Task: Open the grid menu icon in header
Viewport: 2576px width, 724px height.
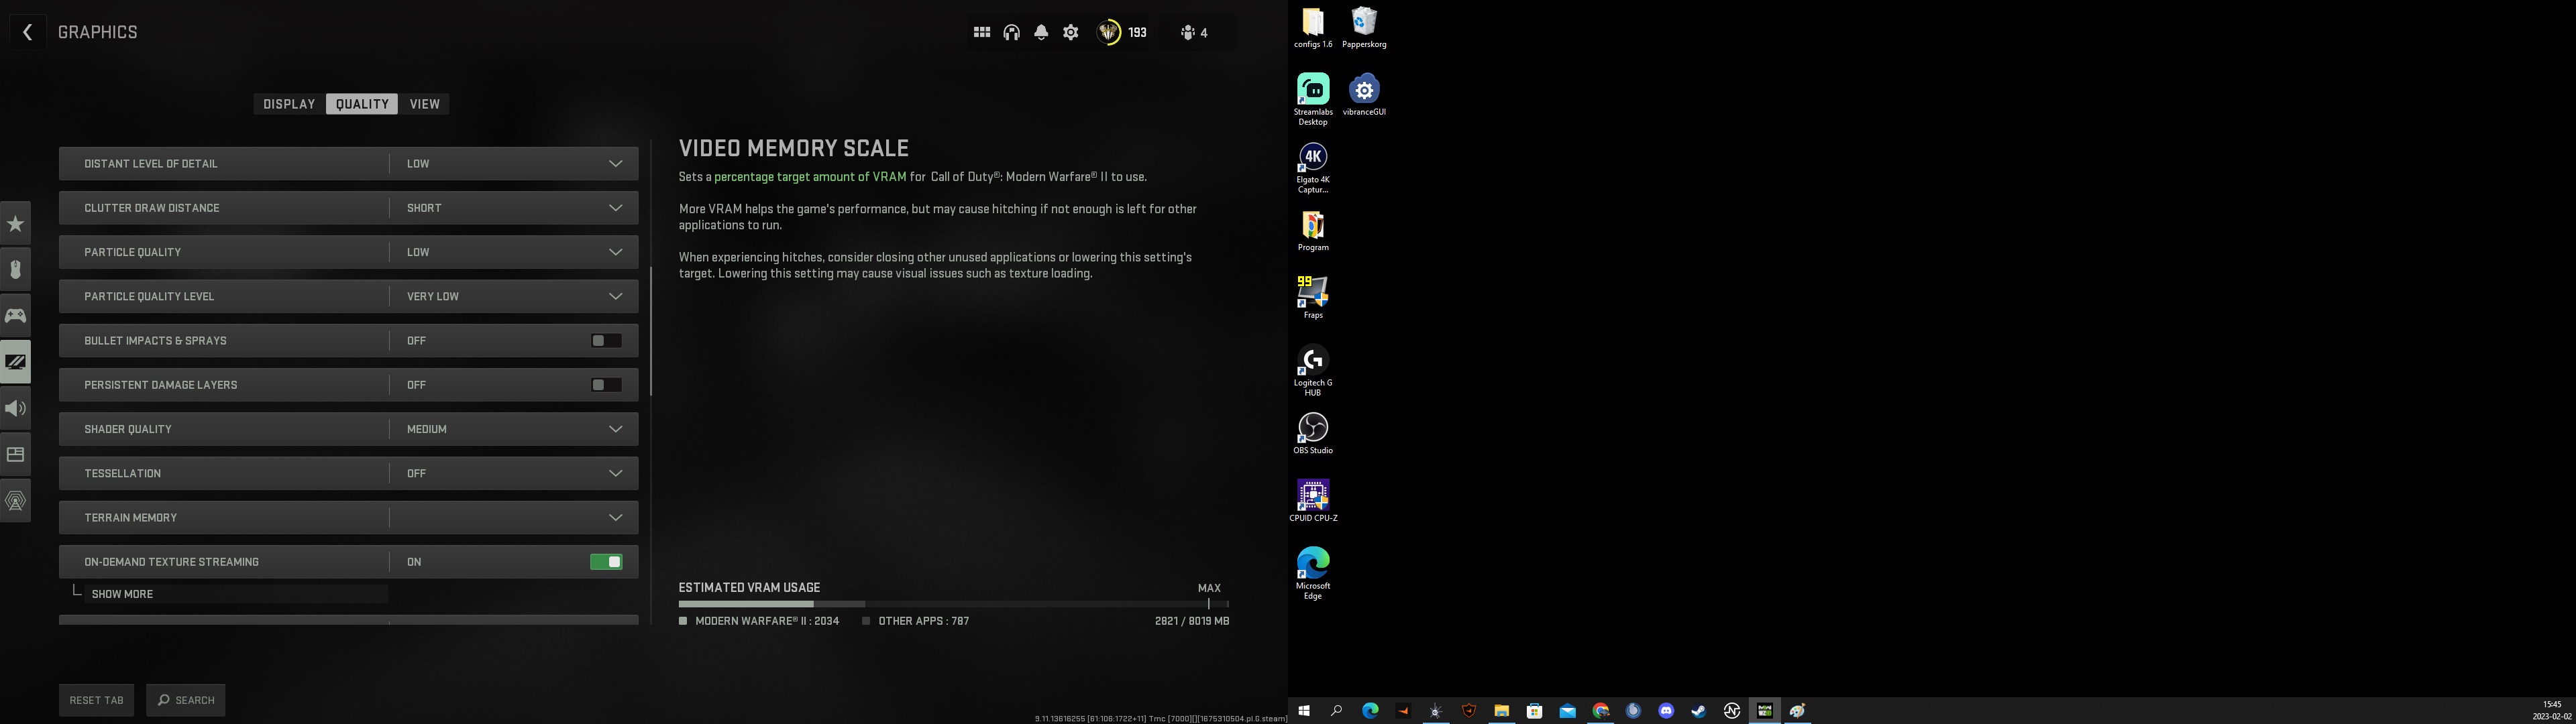Action: coord(982,33)
